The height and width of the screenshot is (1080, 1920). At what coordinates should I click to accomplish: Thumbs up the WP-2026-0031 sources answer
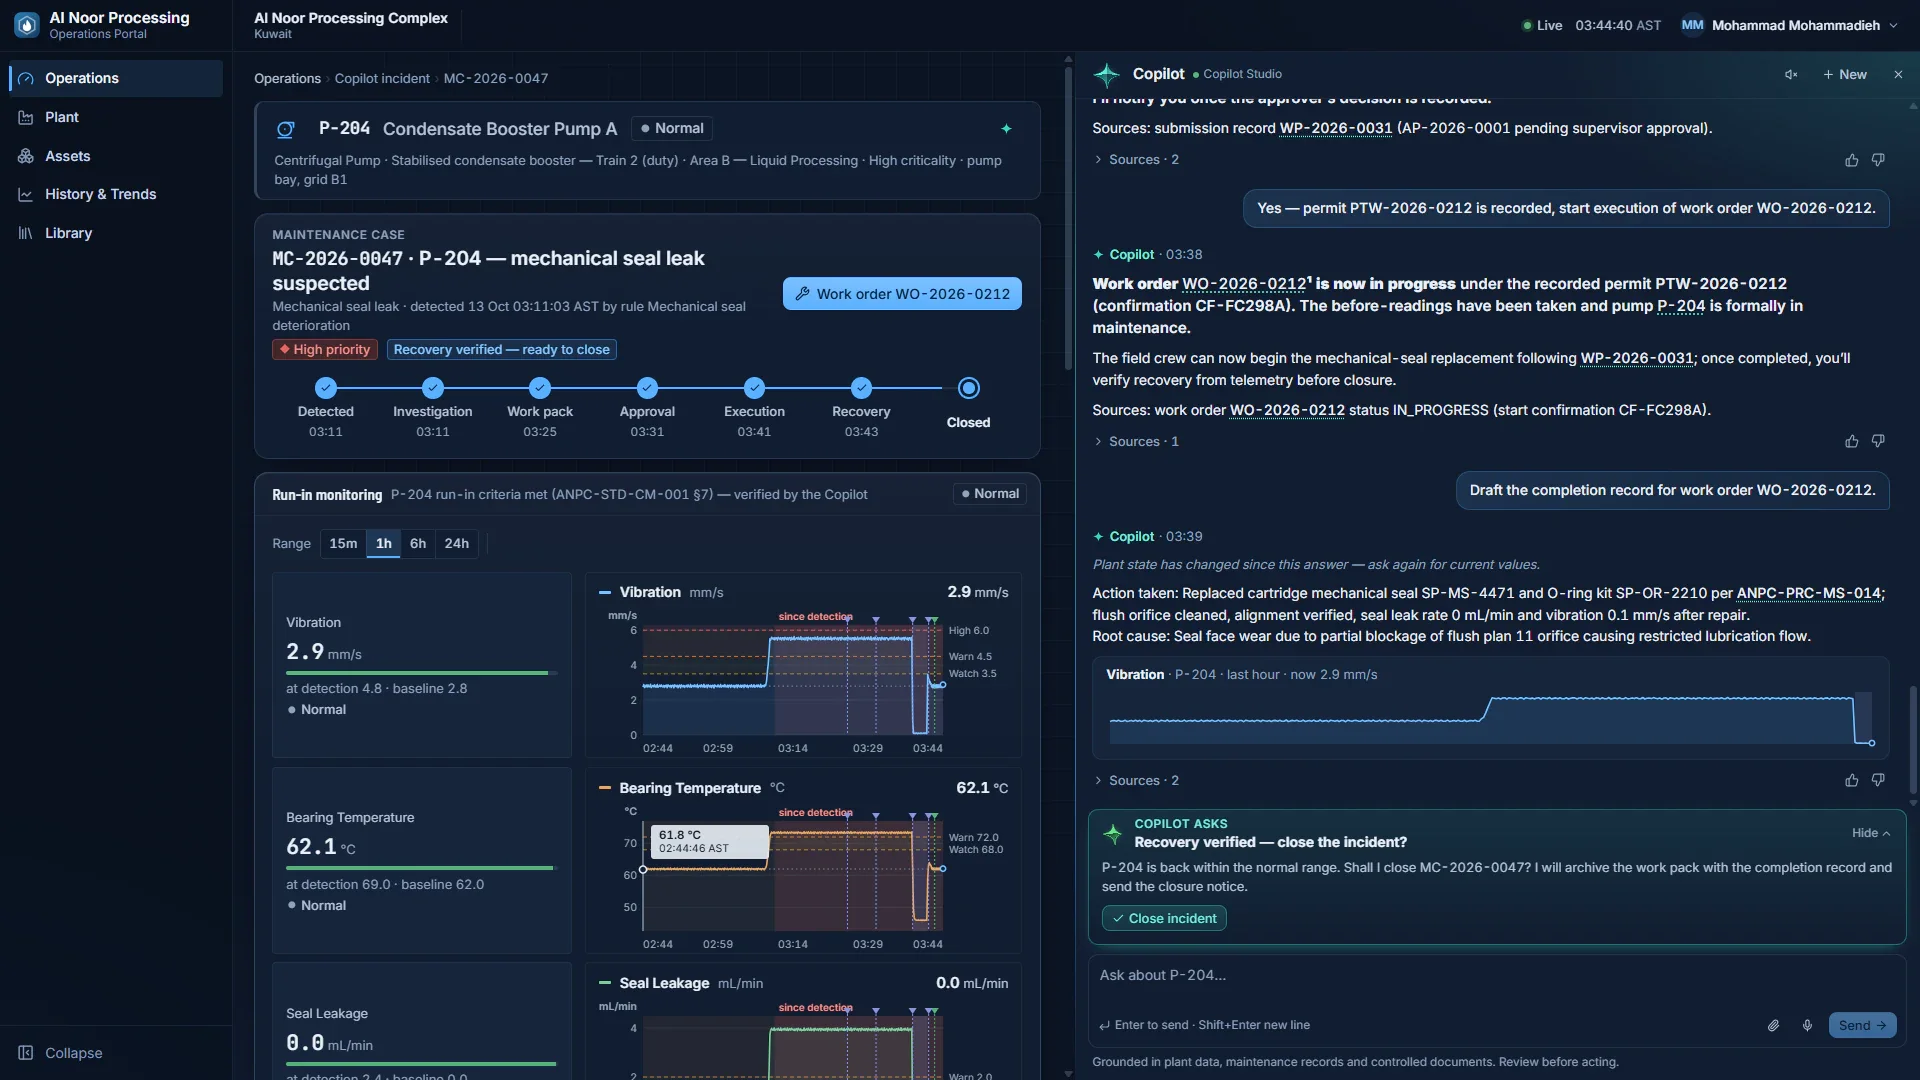[x=1852, y=160]
